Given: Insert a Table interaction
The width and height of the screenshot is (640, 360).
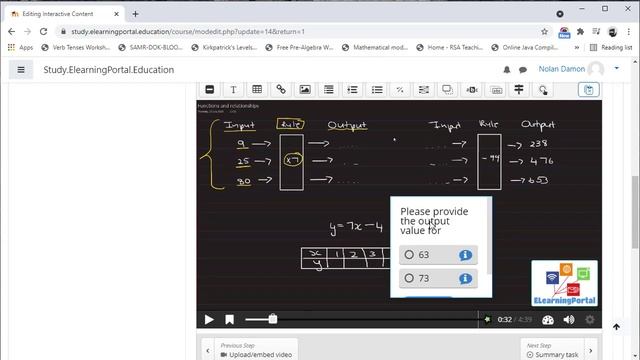Looking at the screenshot, I should (x=257, y=89).
